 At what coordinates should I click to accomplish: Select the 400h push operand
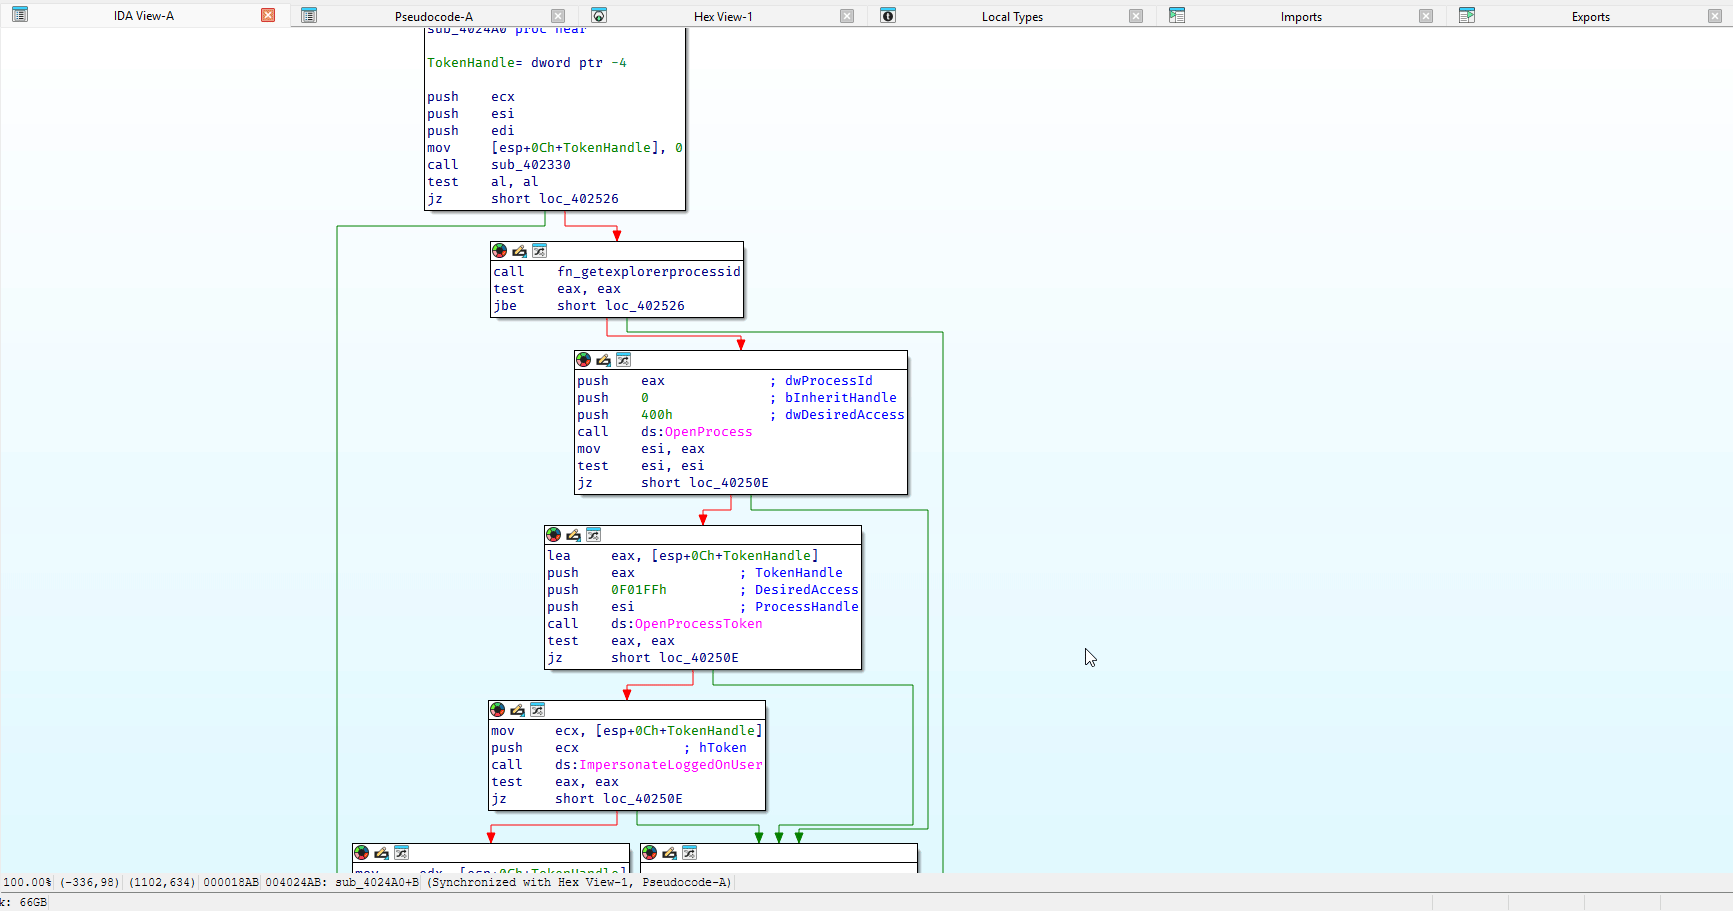pos(657,415)
